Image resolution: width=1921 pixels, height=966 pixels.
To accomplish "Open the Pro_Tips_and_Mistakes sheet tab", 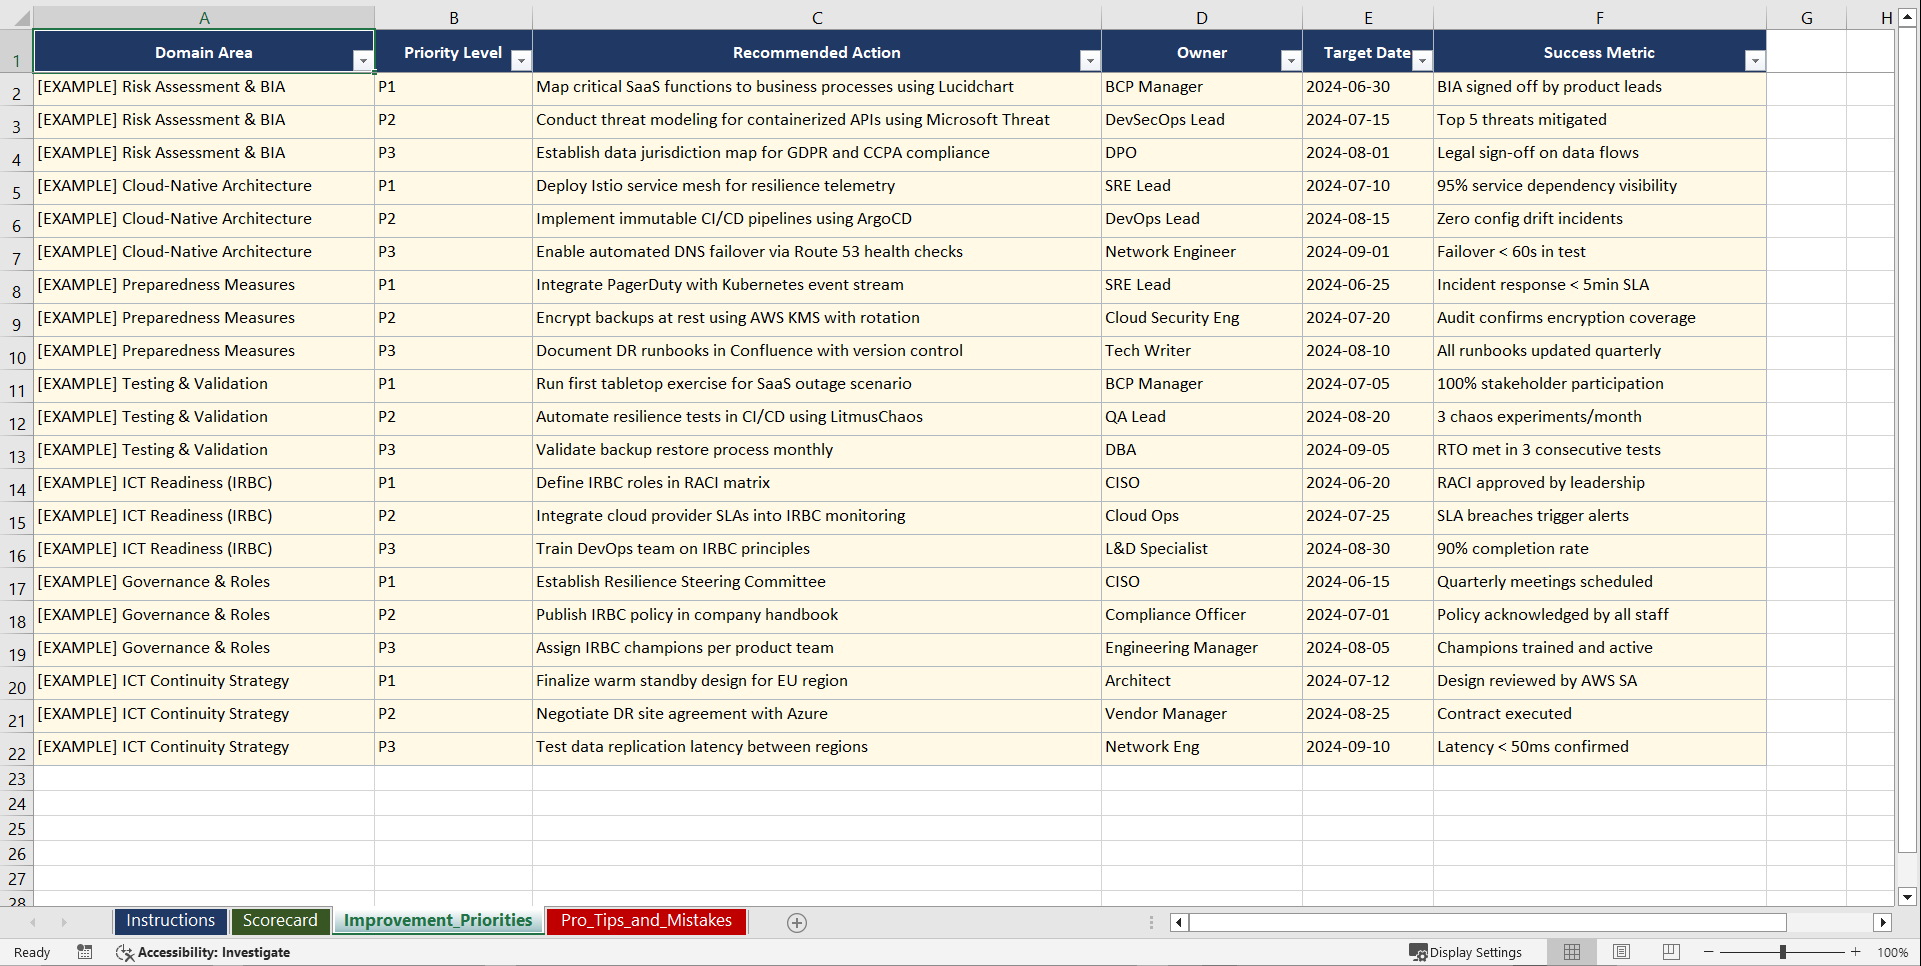I will [645, 921].
